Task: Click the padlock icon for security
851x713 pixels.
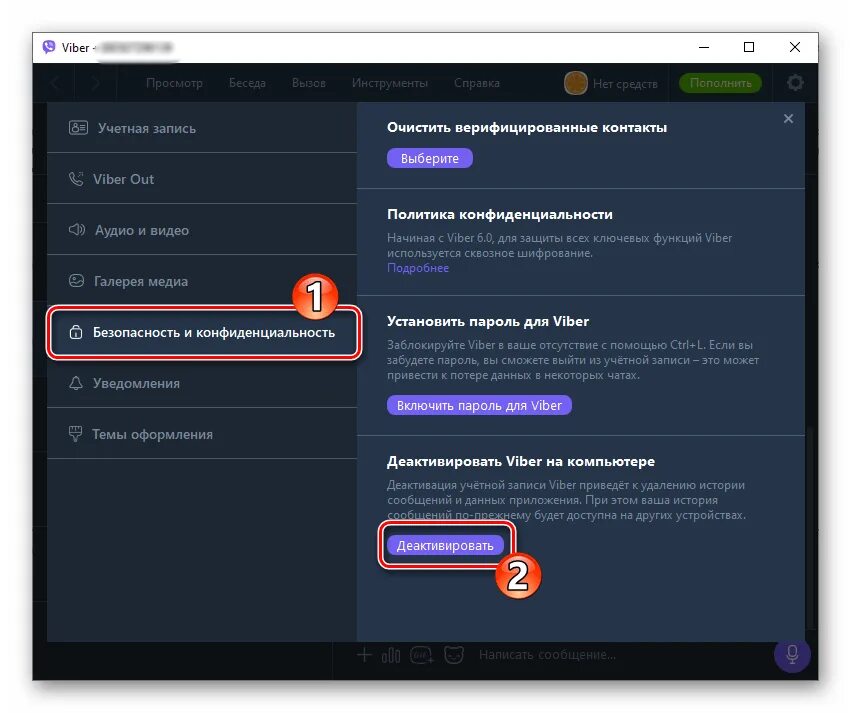Action: pyautogui.click(x=76, y=332)
